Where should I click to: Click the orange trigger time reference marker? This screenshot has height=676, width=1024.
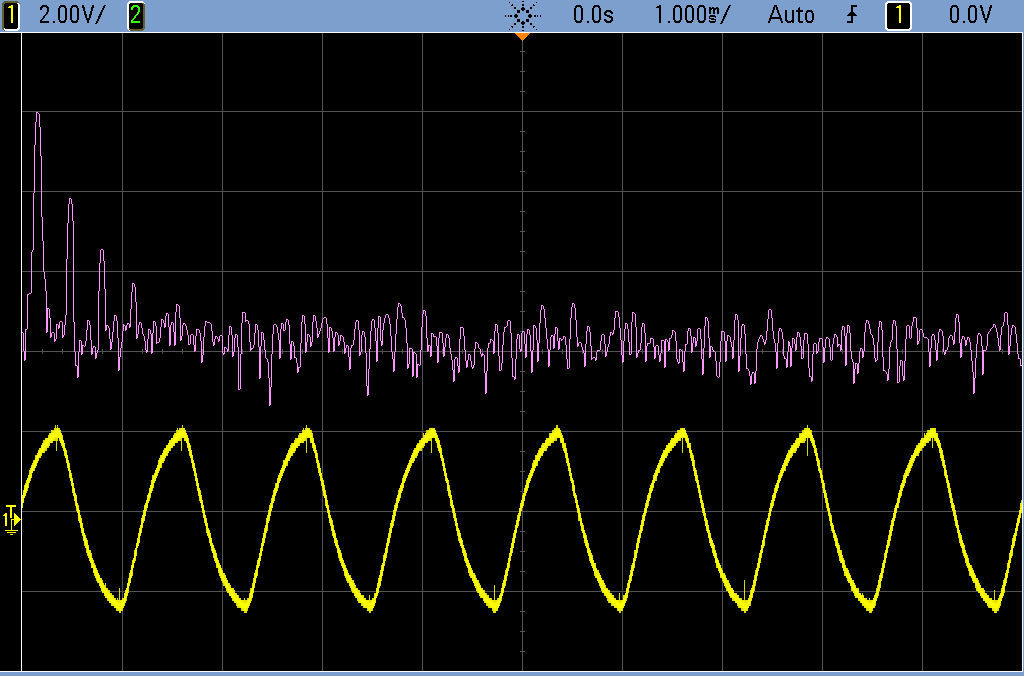tap(522, 37)
